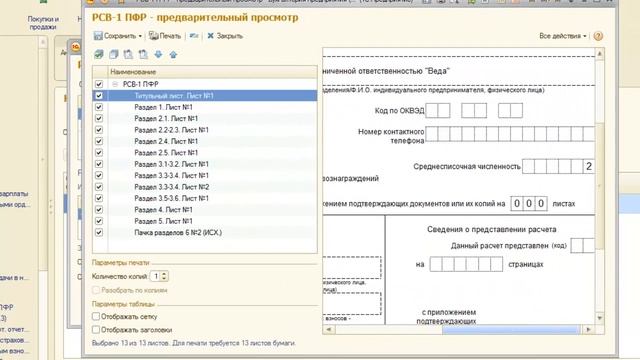Click the edit icon between Печать and Закрыть
Viewport: 640px width, 360px height.
pyautogui.click(x=194, y=36)
